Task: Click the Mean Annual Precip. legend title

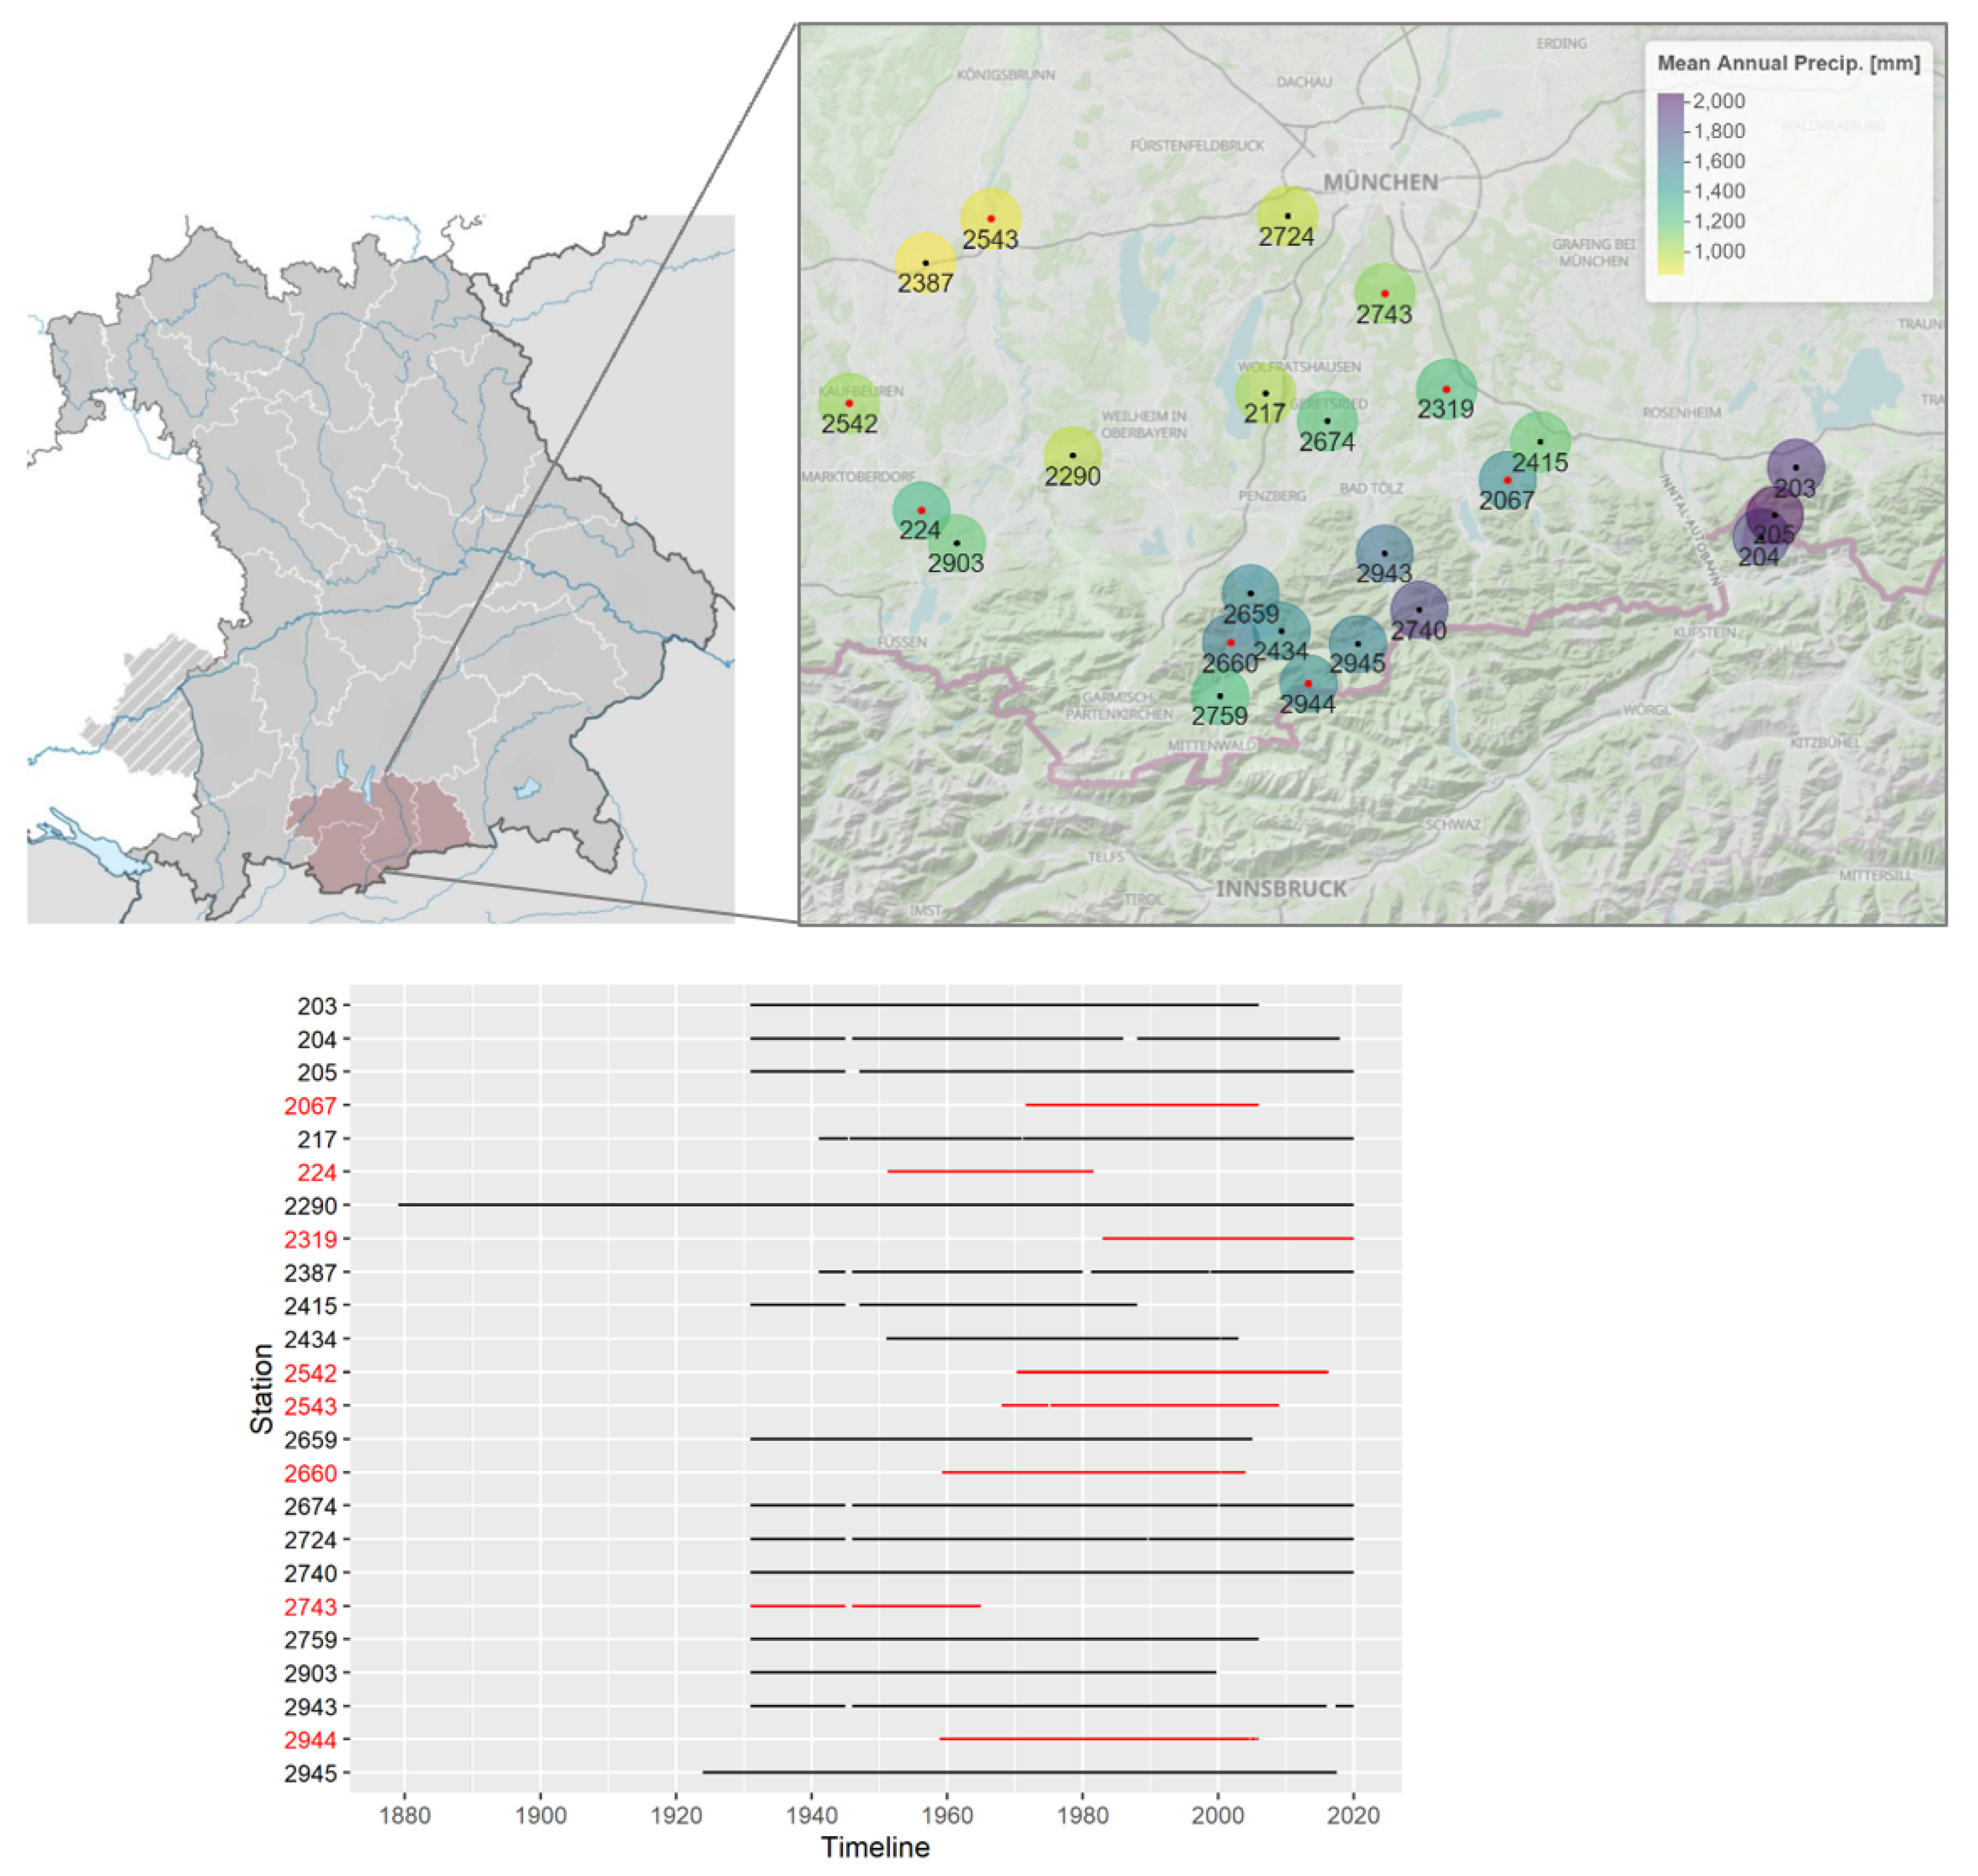Action: (x=1788, y=63)
